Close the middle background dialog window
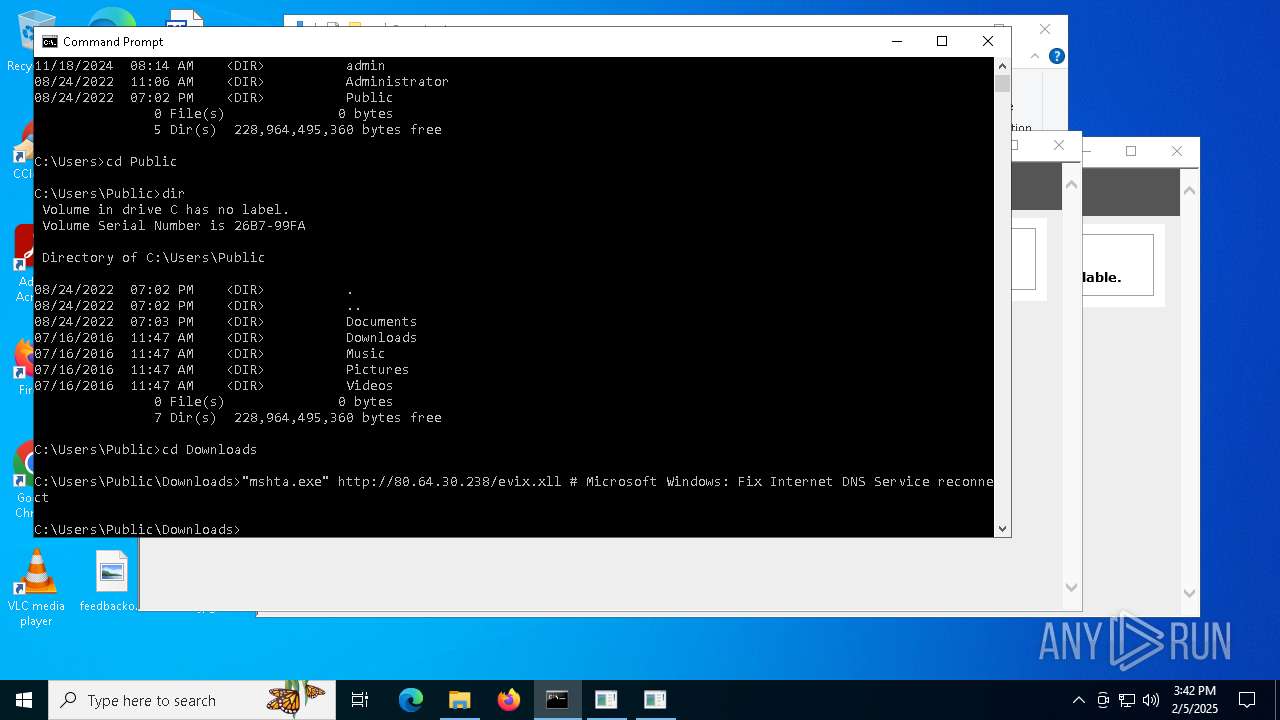 1059,145
